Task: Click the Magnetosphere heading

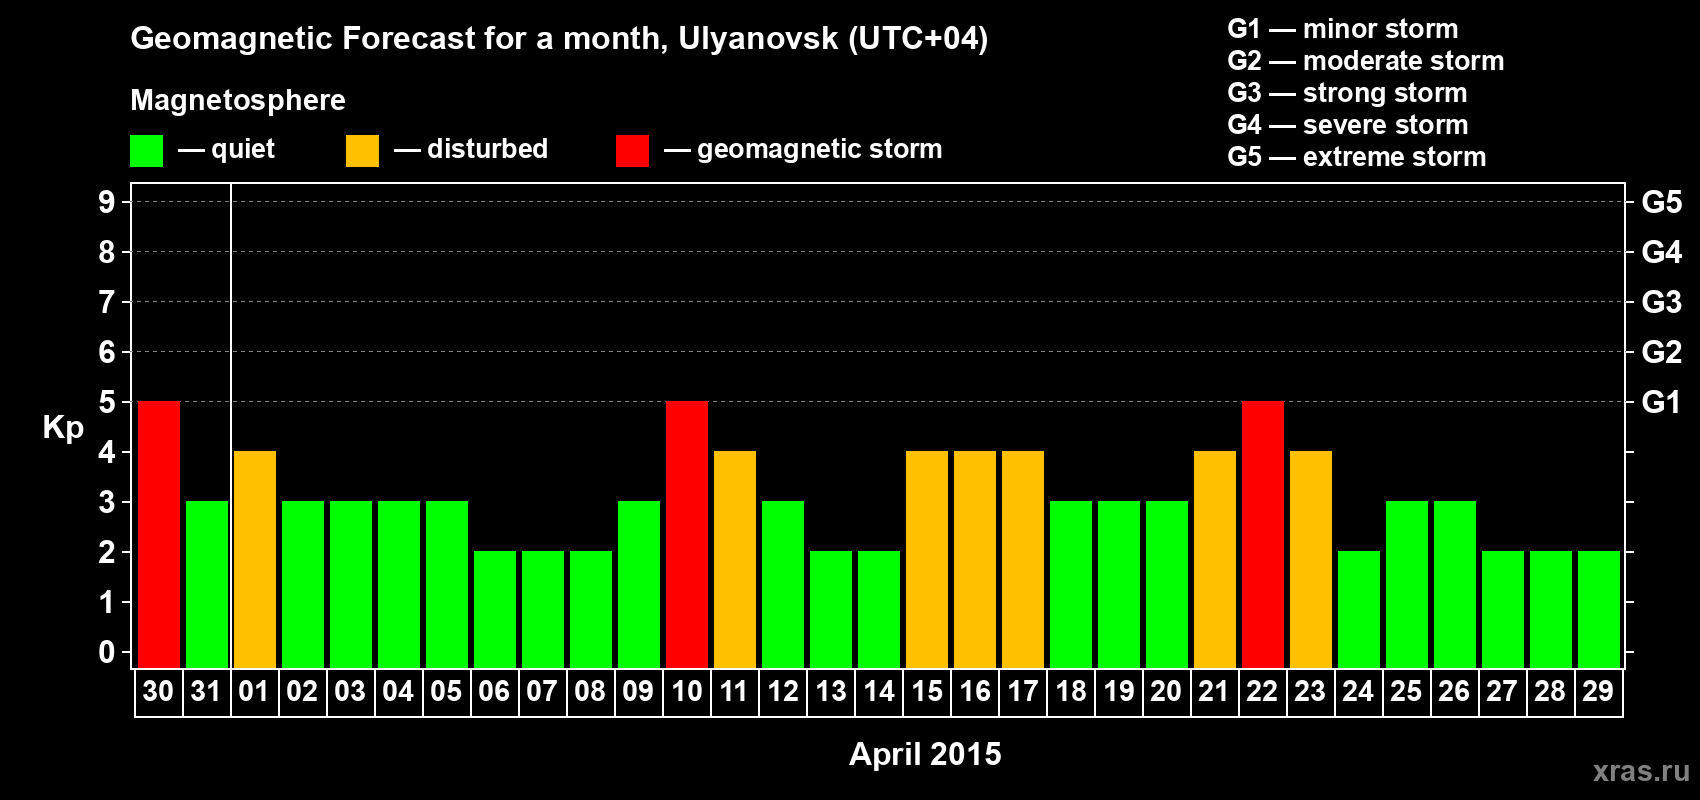Action: click(x=238, y=100)
